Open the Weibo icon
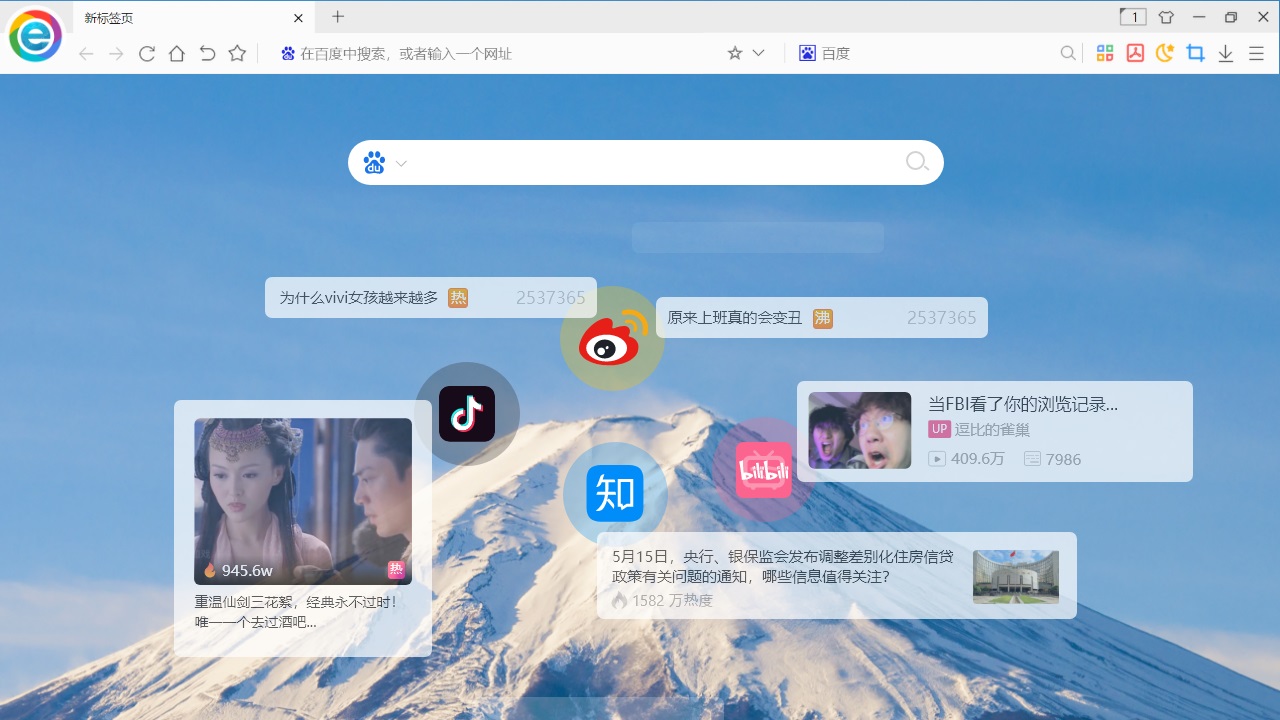1280x720 pixels. [x=612, y=338]
